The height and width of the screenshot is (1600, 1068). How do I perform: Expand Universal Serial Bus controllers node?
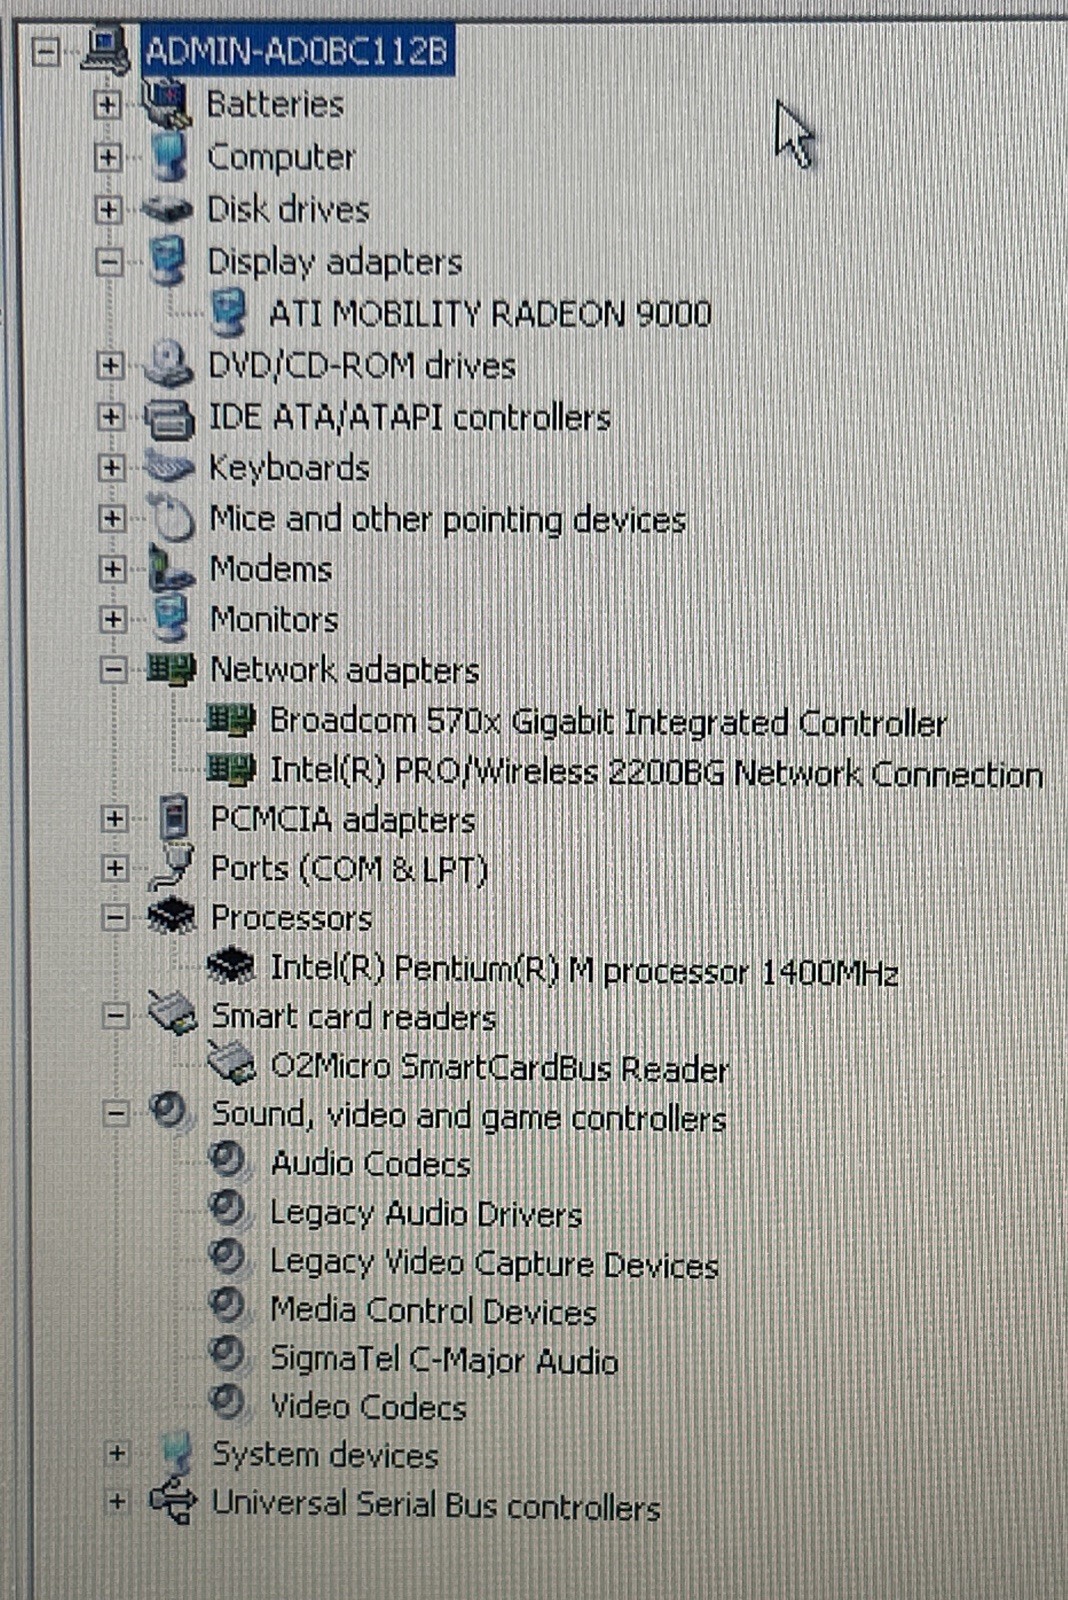pos(117,1502)
